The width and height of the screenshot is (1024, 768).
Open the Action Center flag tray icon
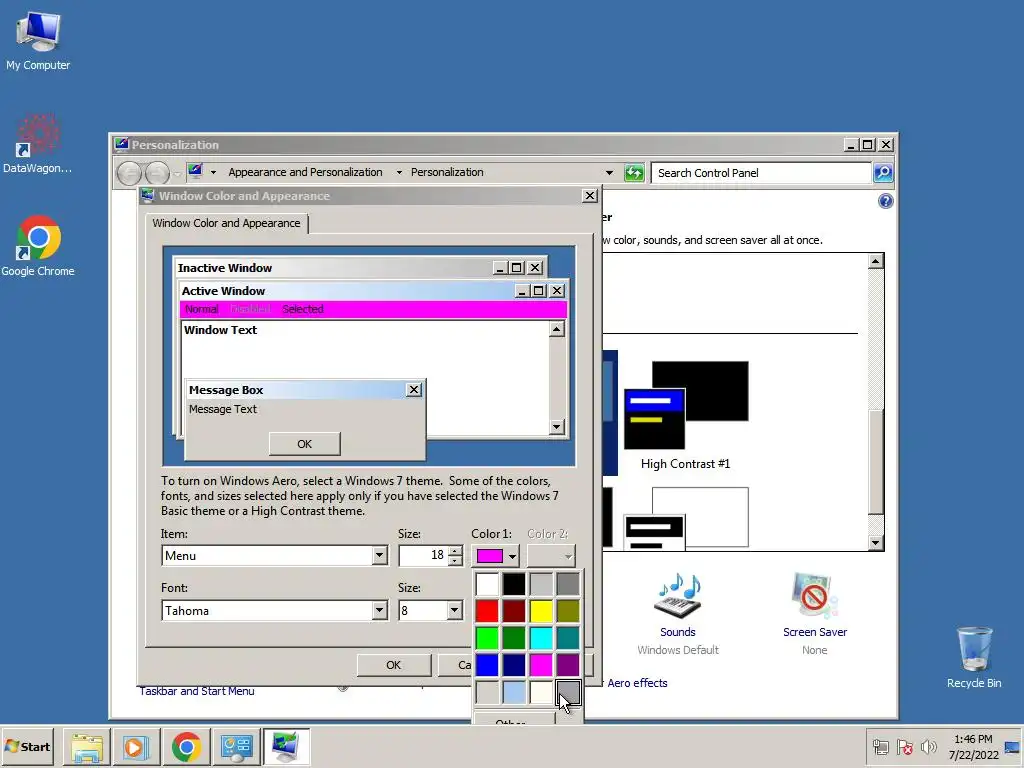[905, 747]
